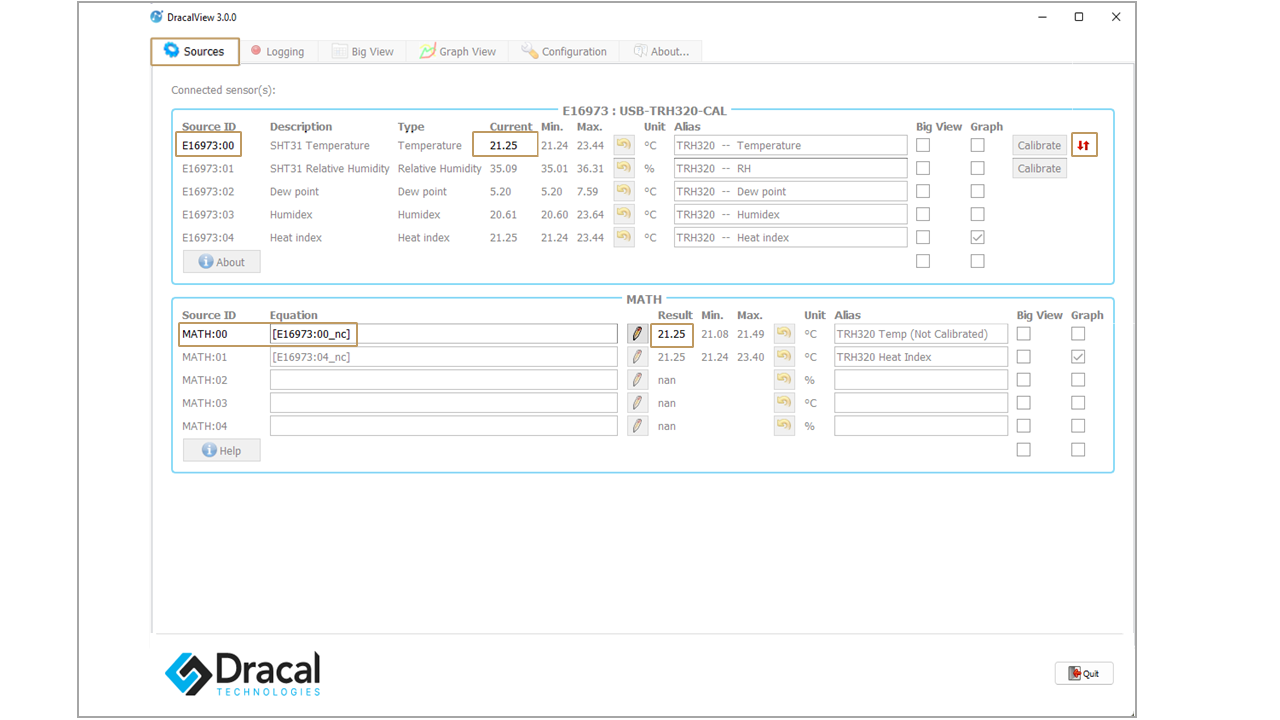Edit equation pencil icon for MATH:01

(637, 357)
